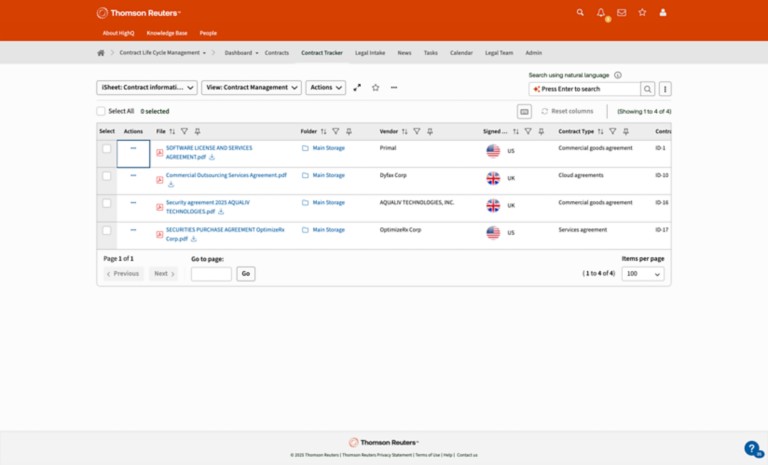Open notifications bell icon
This screenshot has height=465, width=768.
click(x=601, y=13)
